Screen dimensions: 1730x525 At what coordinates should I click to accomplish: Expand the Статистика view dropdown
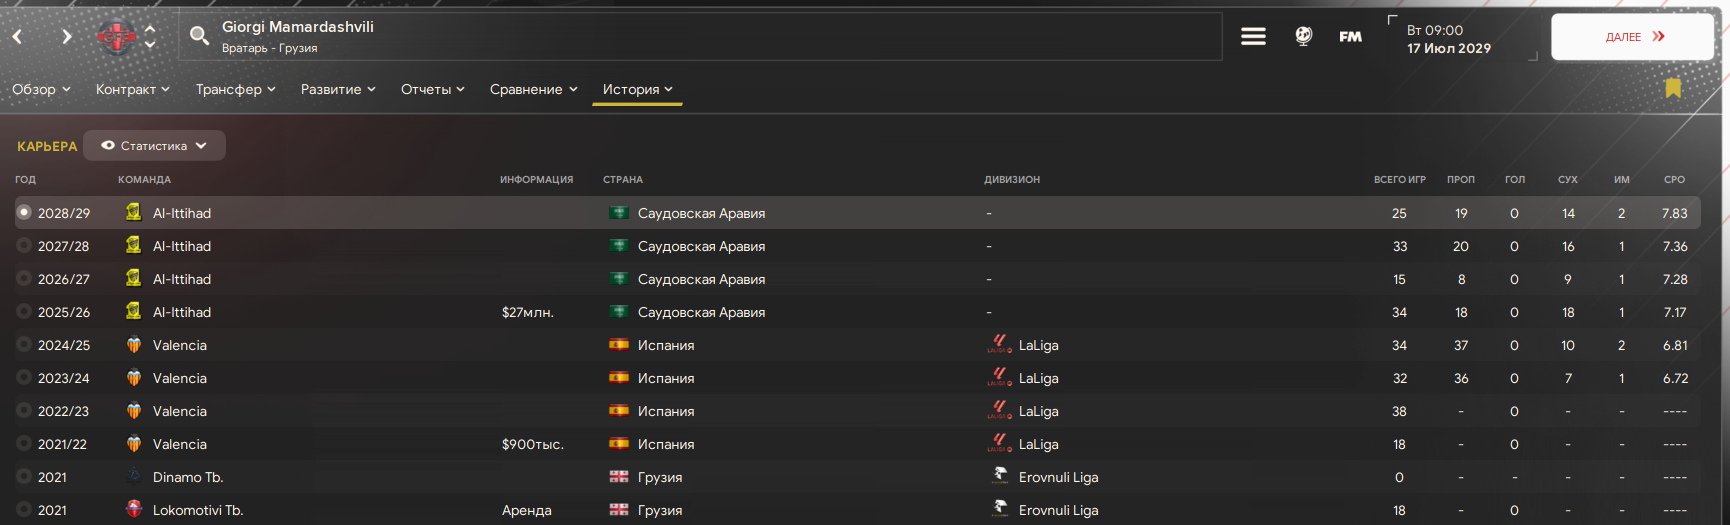point(155,145)
